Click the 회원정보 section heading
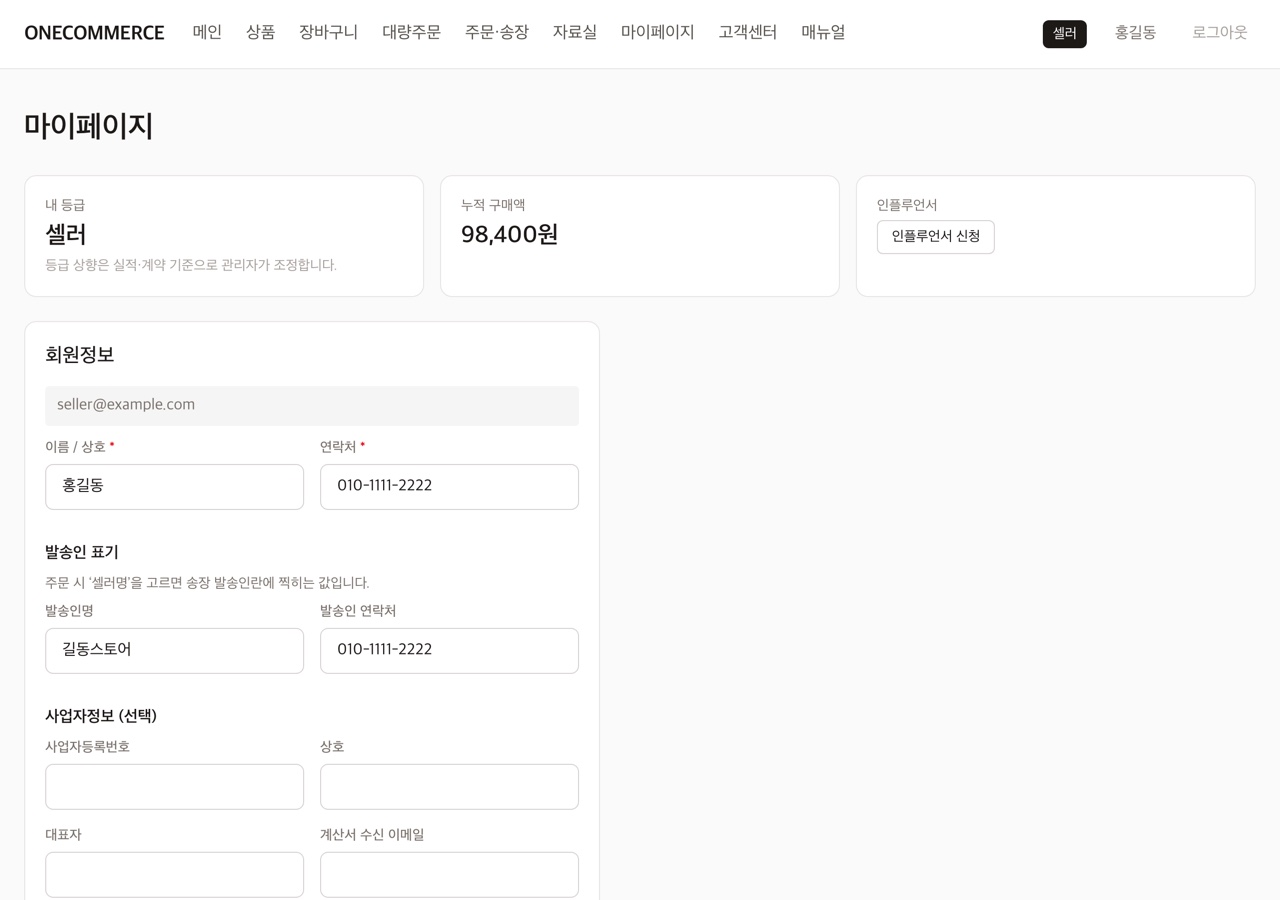The width and height of the screenshot is (1280, 900). (80, 355)
